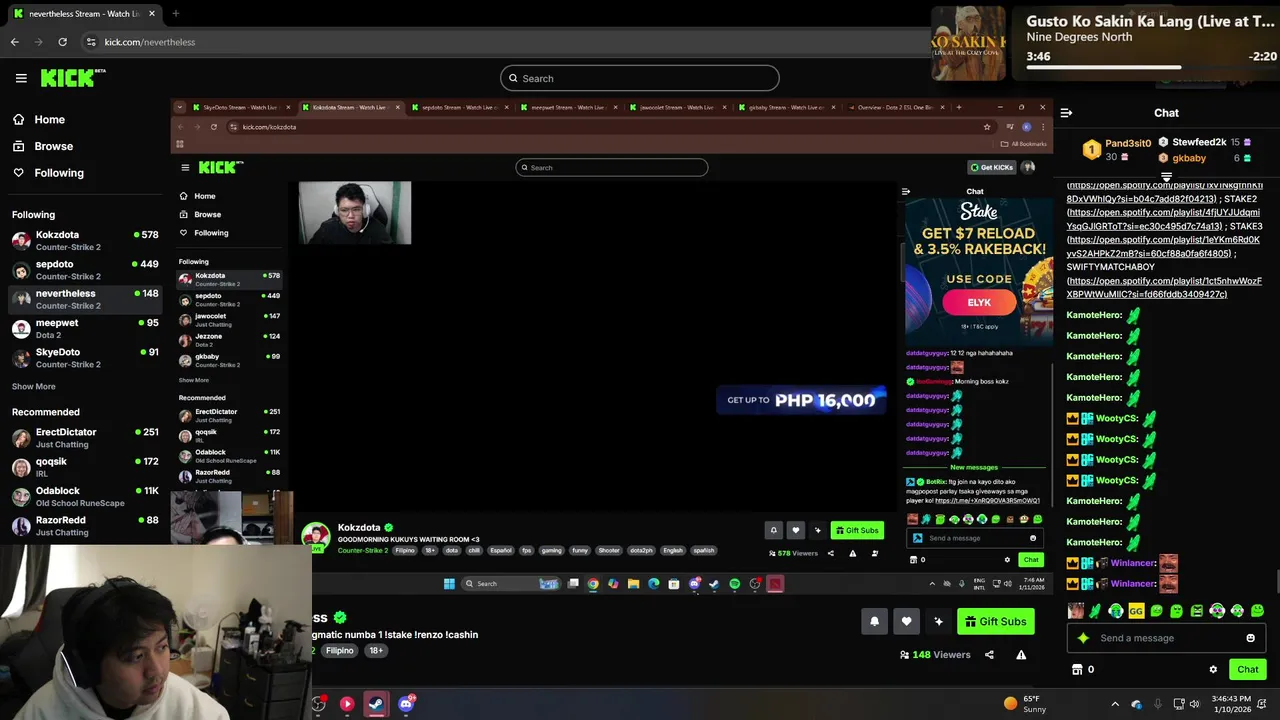Click the outer Kick search field
Image resolution: width=1280 pixels, height=720 pixels.
tap(640, 78)
